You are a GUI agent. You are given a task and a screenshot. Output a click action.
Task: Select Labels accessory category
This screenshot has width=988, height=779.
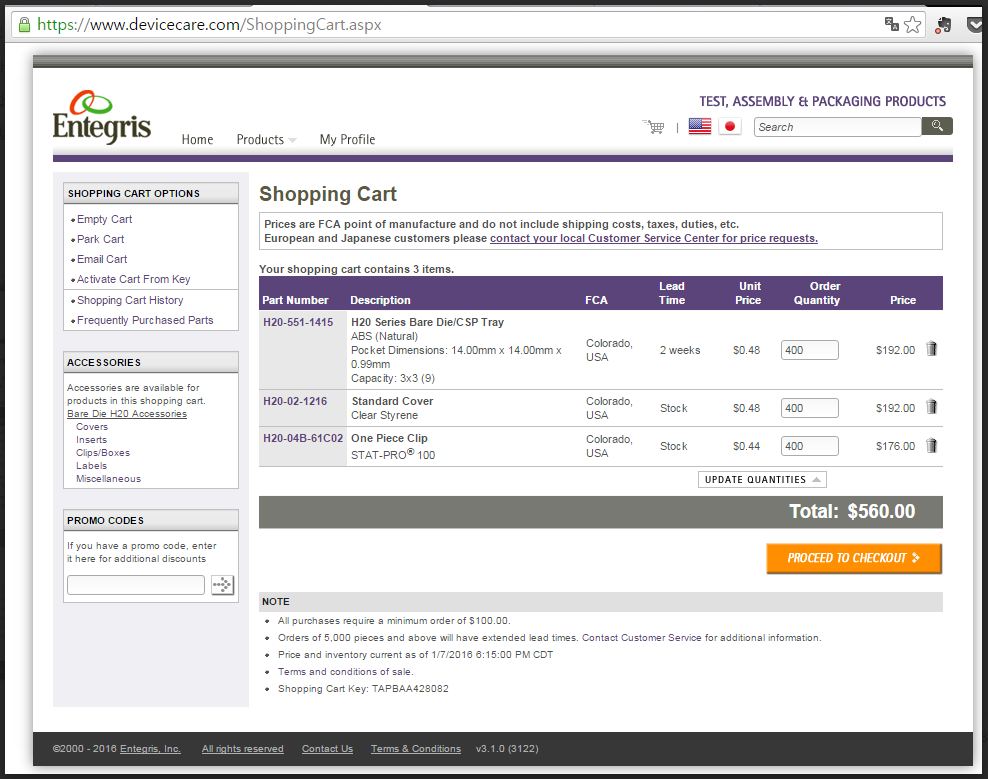coord(91,466)
